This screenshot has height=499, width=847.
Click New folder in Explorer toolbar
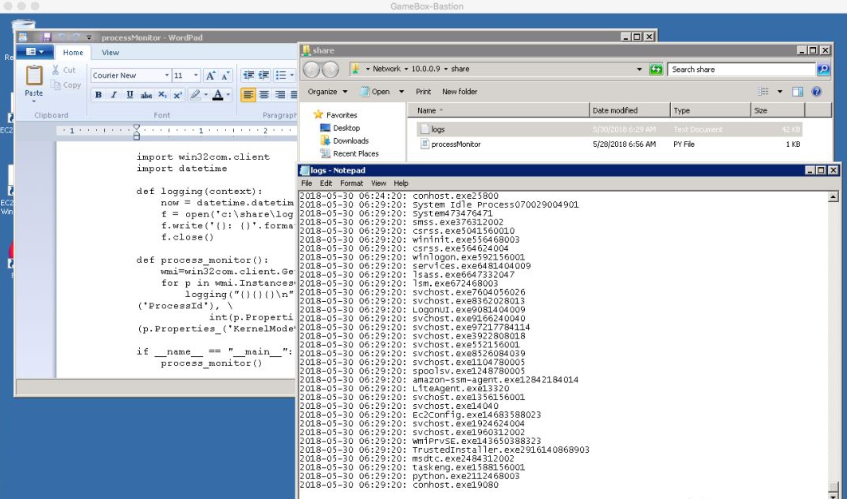pos(460,92)
